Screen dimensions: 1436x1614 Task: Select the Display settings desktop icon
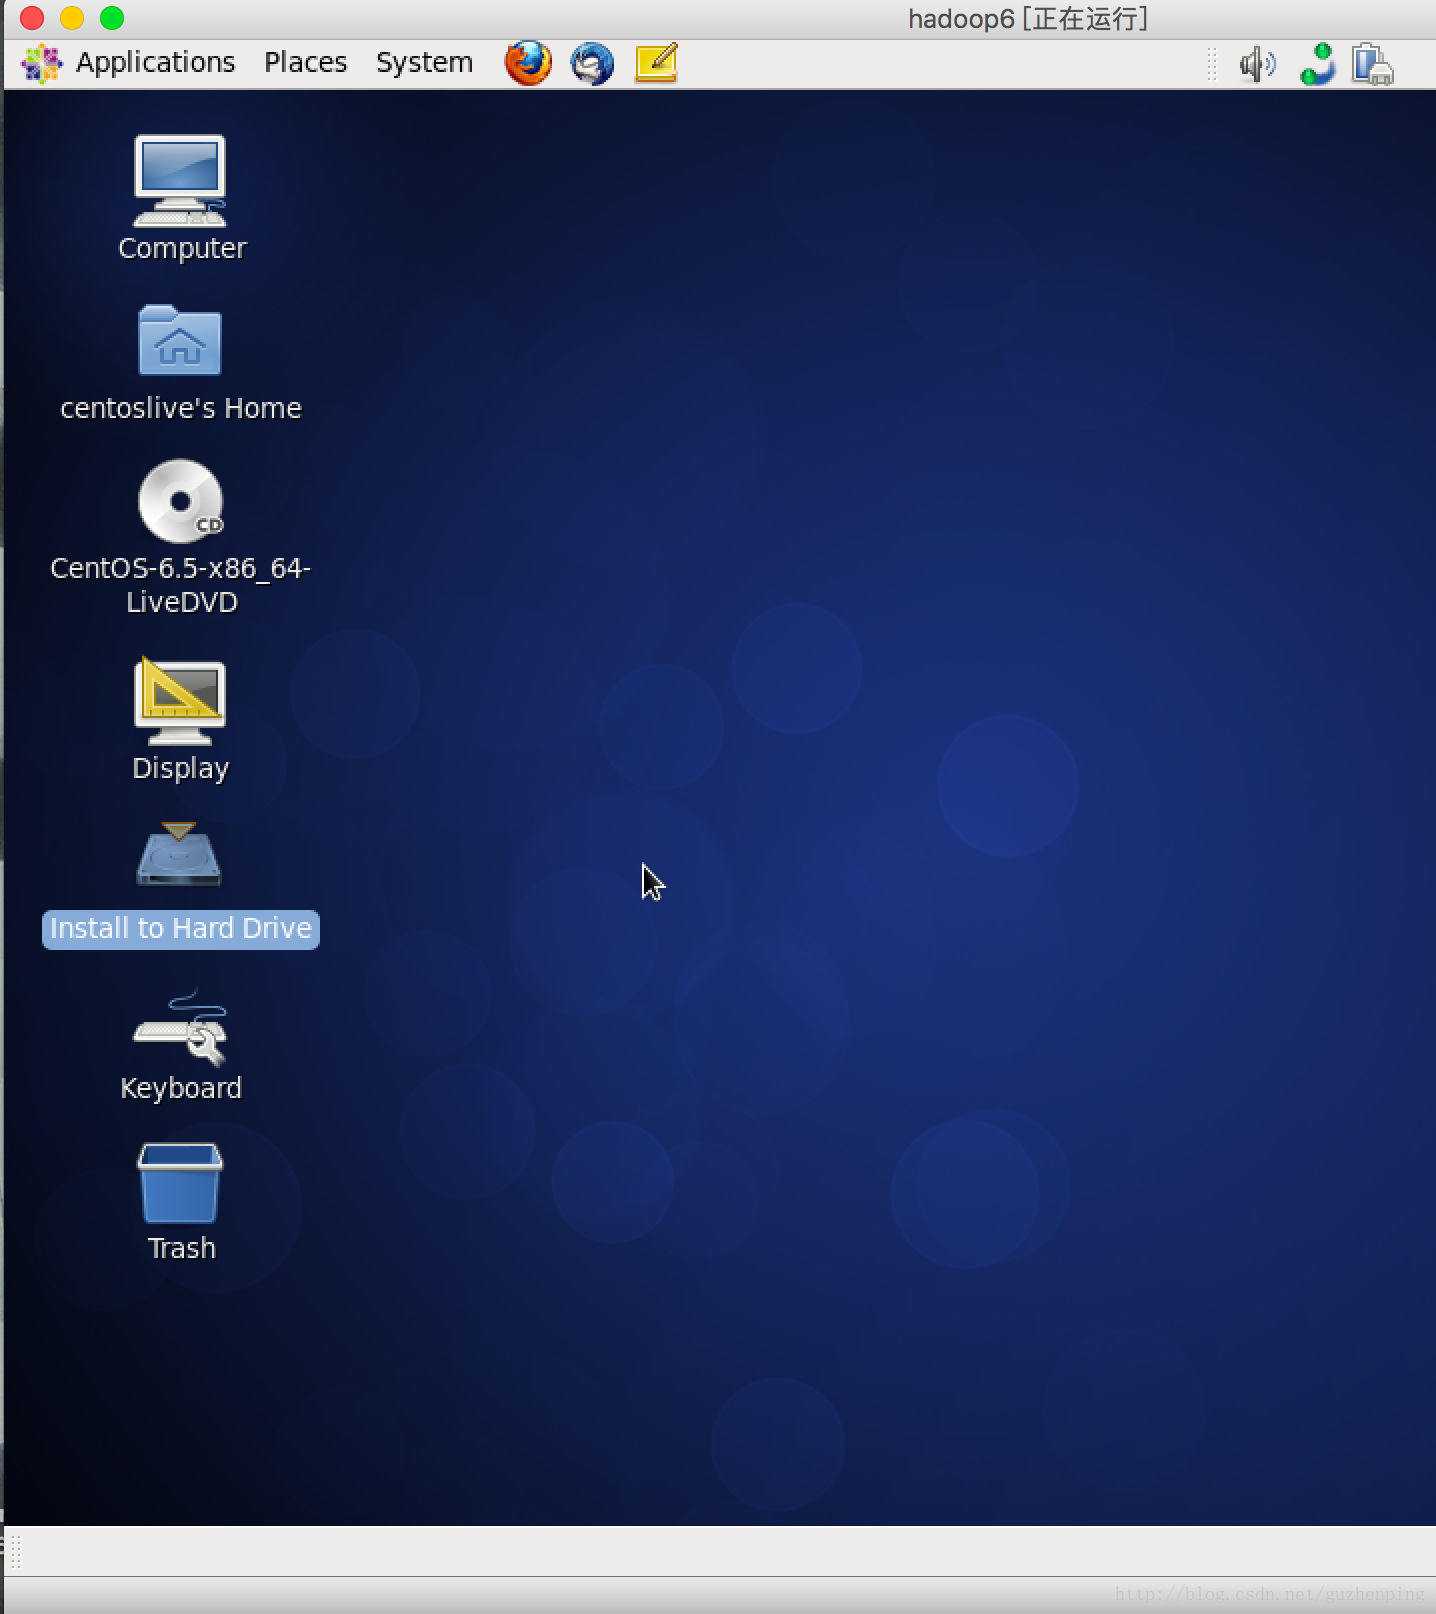[180, 700]
